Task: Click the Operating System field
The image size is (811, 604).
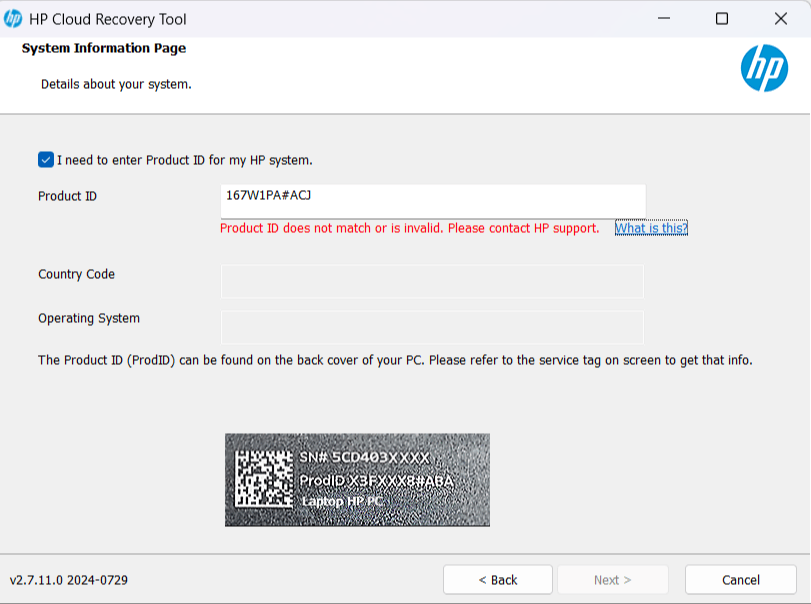Action: 432,327
